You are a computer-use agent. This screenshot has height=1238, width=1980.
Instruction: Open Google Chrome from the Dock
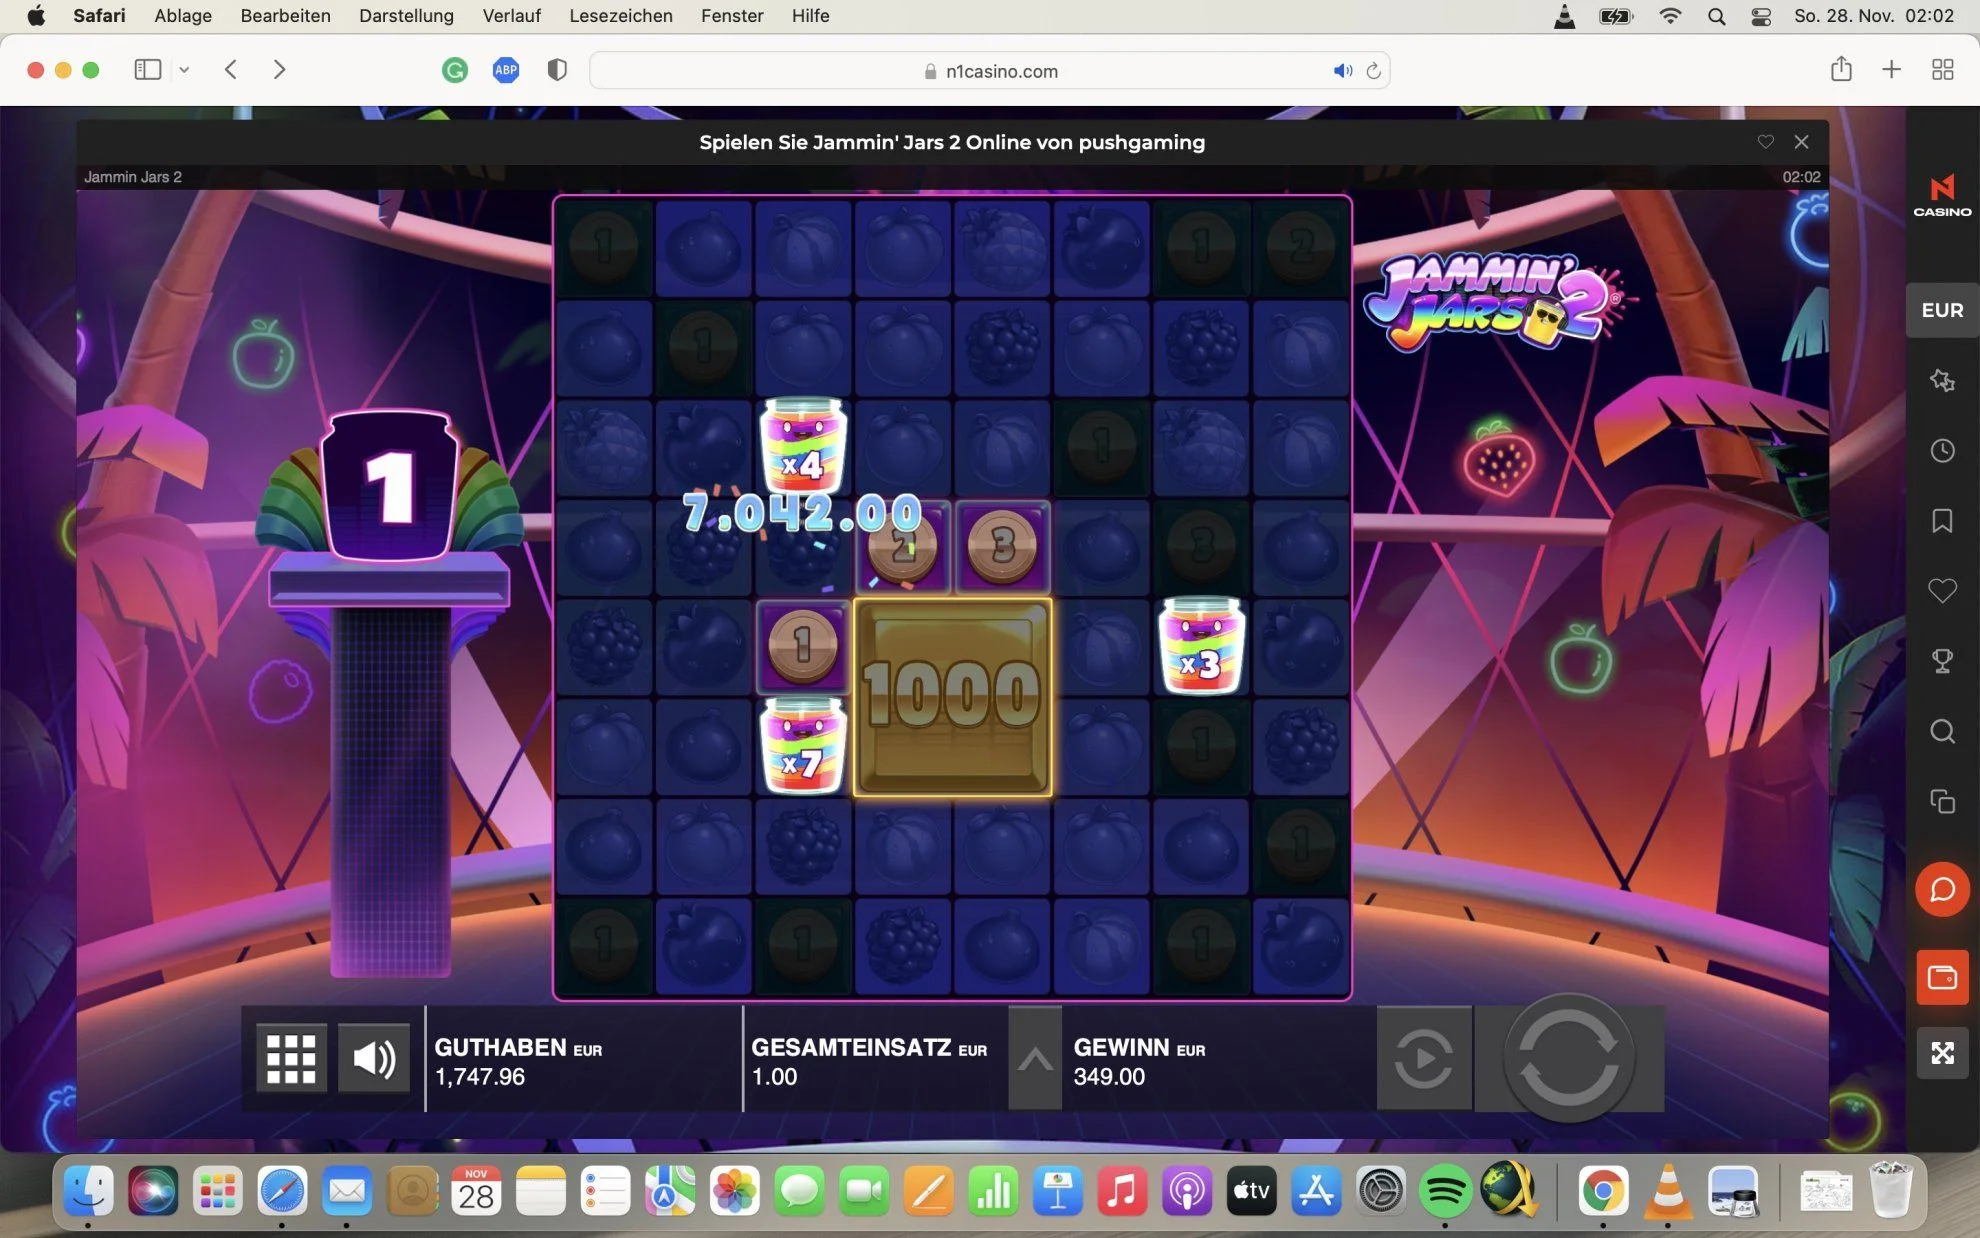tap(1603, 1191)
